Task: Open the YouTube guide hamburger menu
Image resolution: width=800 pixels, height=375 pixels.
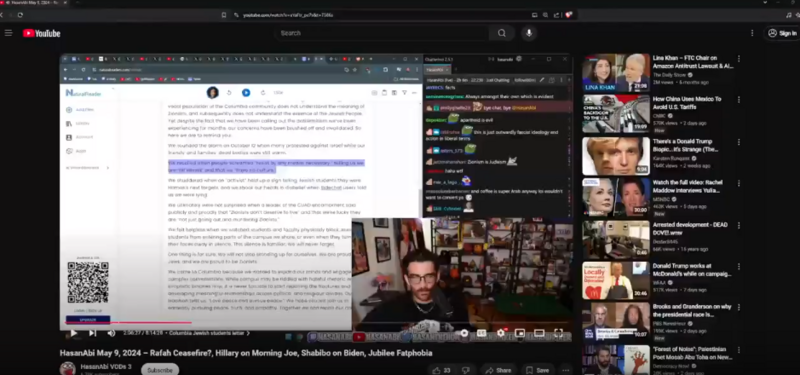Action: (x=8, y=33)
